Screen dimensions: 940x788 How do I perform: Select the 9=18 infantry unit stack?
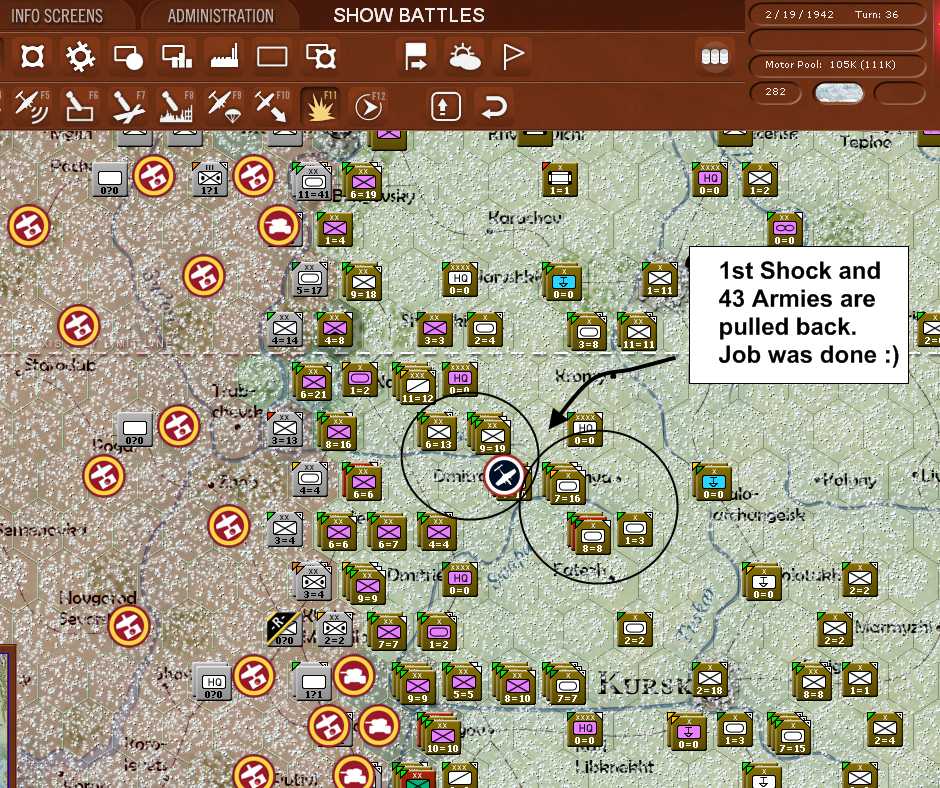point(363,282)
